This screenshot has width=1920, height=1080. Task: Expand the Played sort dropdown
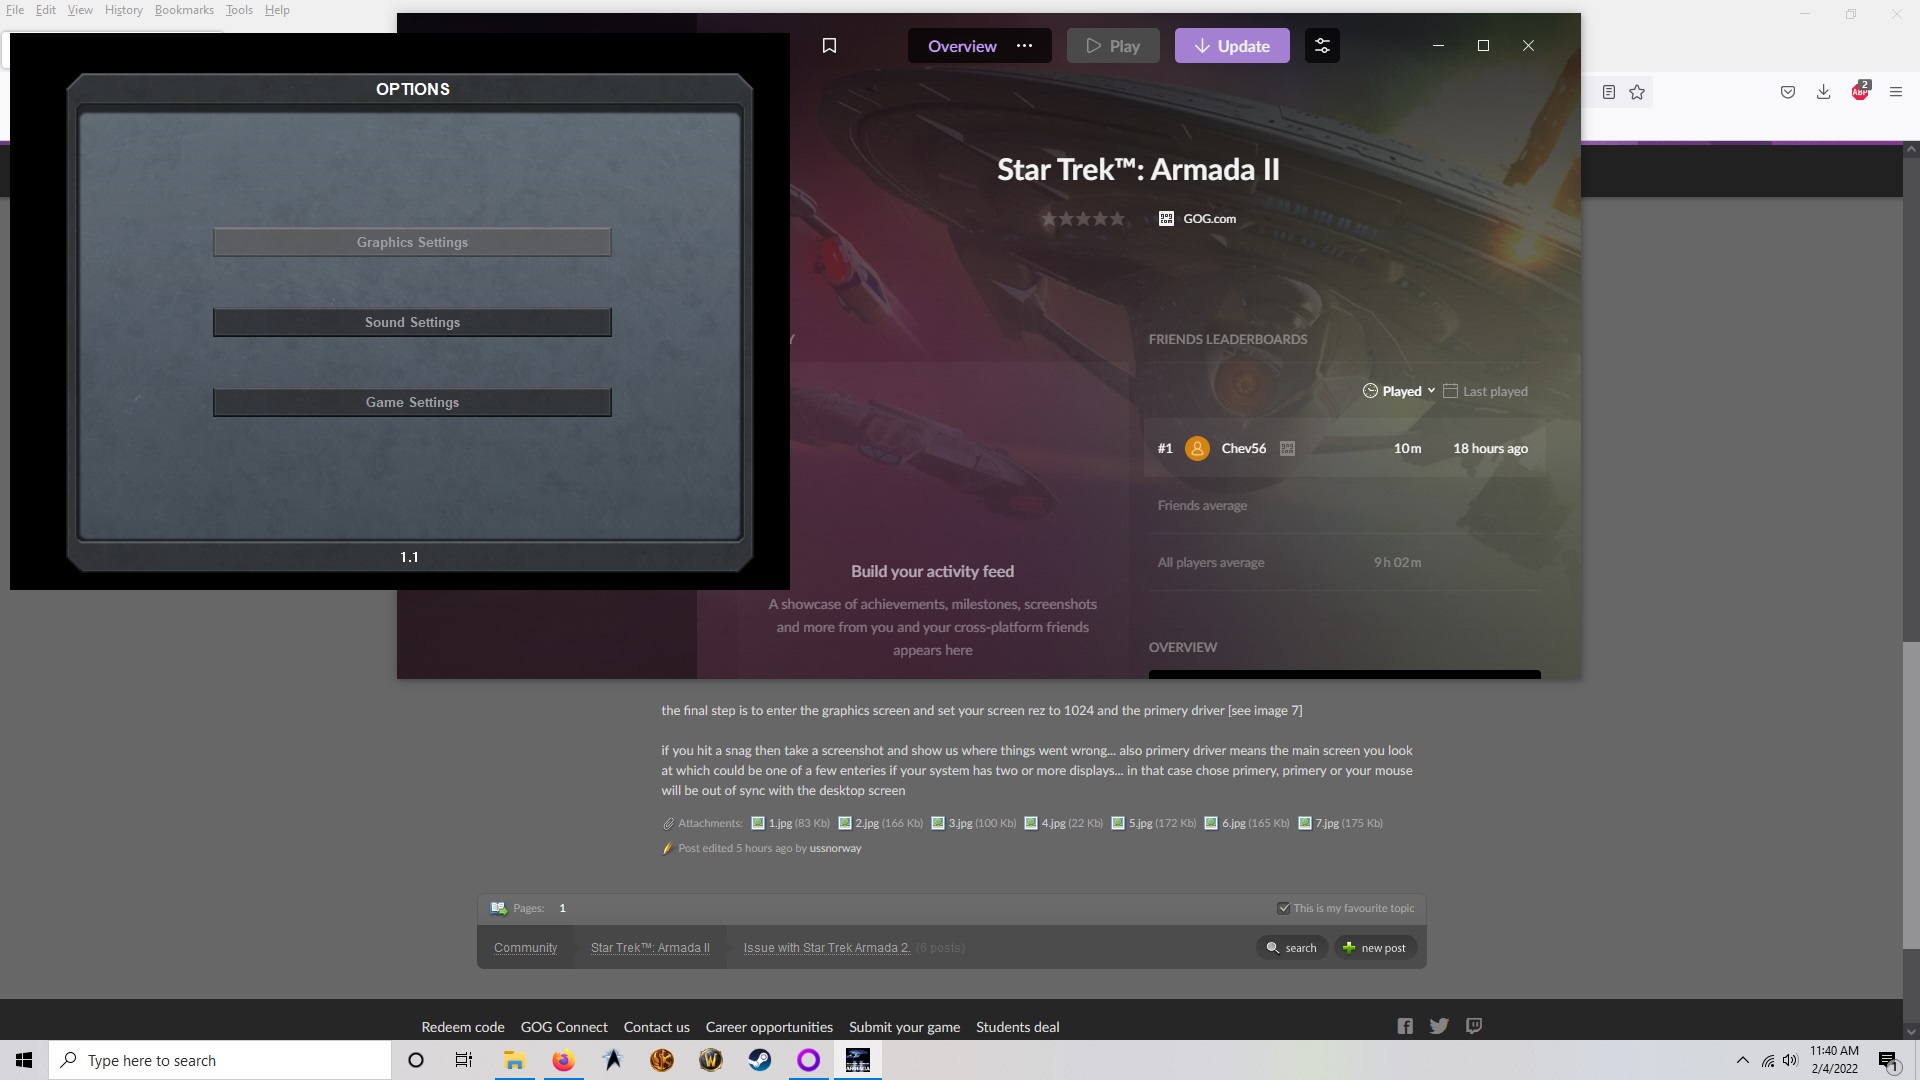click(1399, 391)
